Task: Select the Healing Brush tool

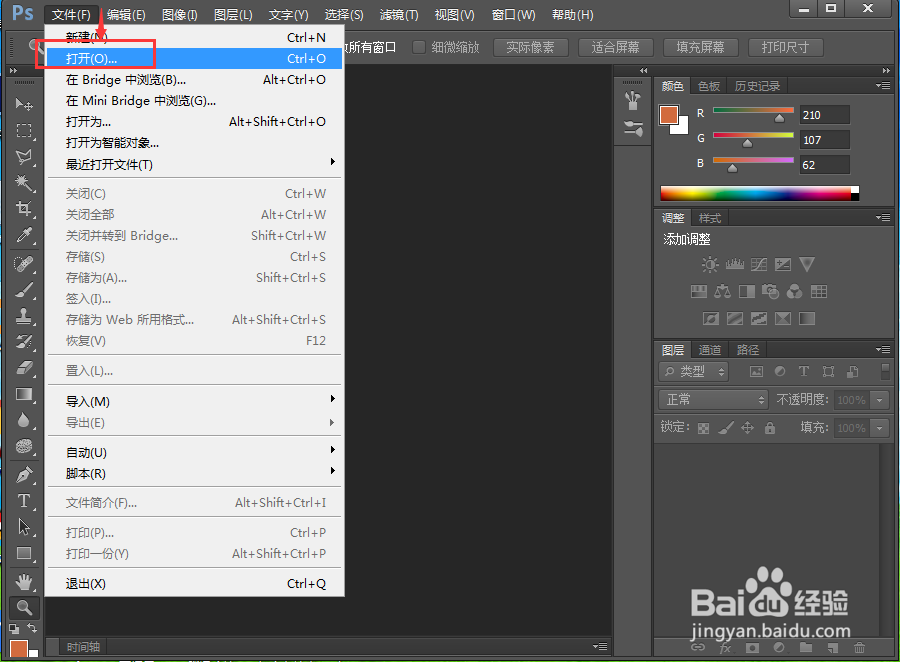Action: (x=24, y=264)
